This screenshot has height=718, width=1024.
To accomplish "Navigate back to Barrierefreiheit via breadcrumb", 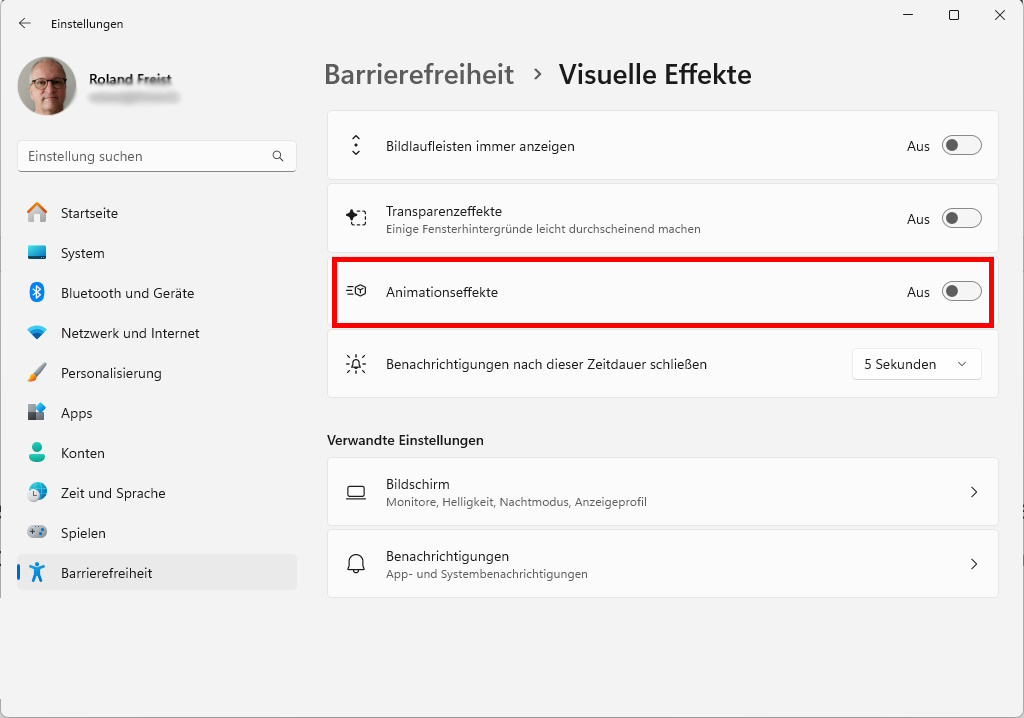I will point(419,74).
